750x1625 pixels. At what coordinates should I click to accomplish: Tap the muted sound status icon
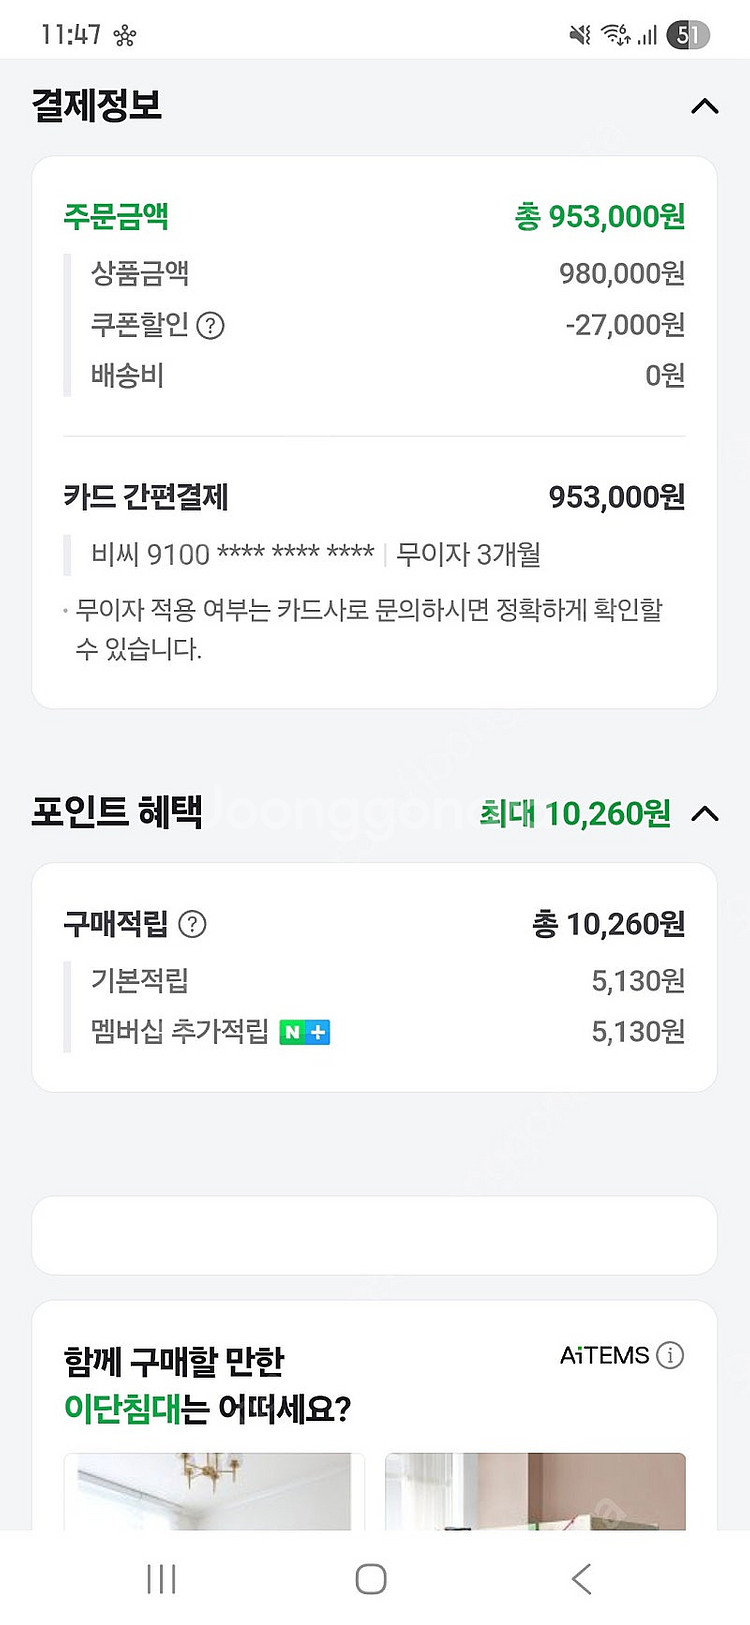click(580, 35)
